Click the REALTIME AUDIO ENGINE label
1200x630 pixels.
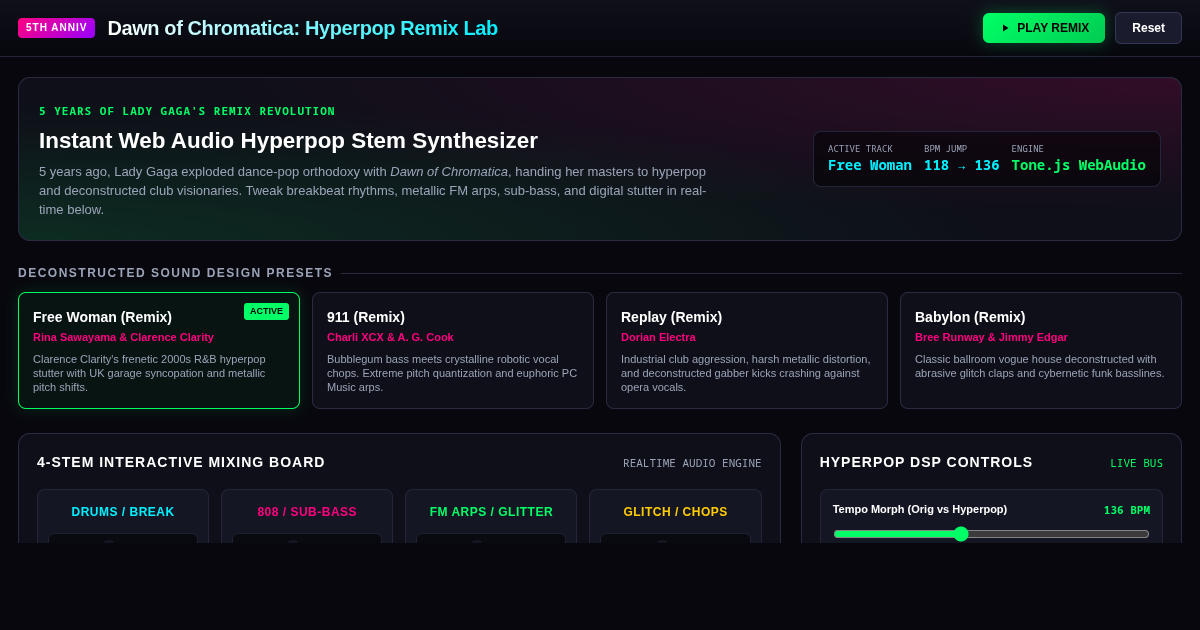coord(692,463)
